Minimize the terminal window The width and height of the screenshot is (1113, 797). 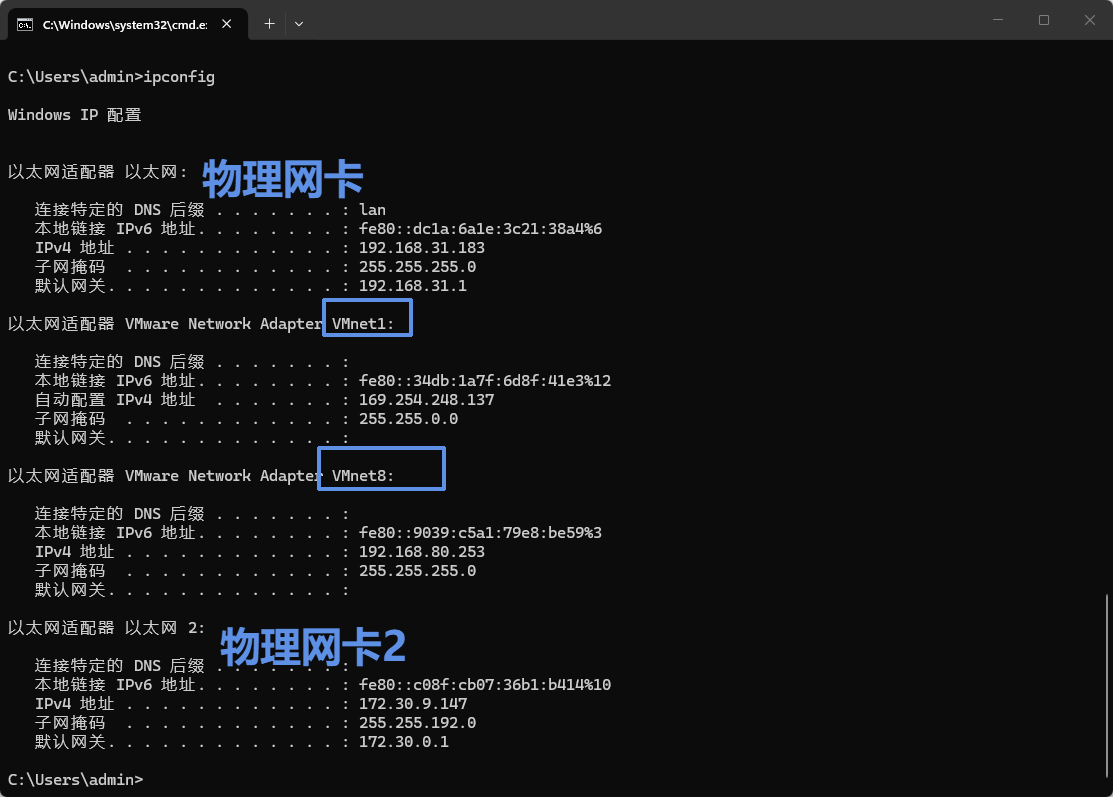998,20
